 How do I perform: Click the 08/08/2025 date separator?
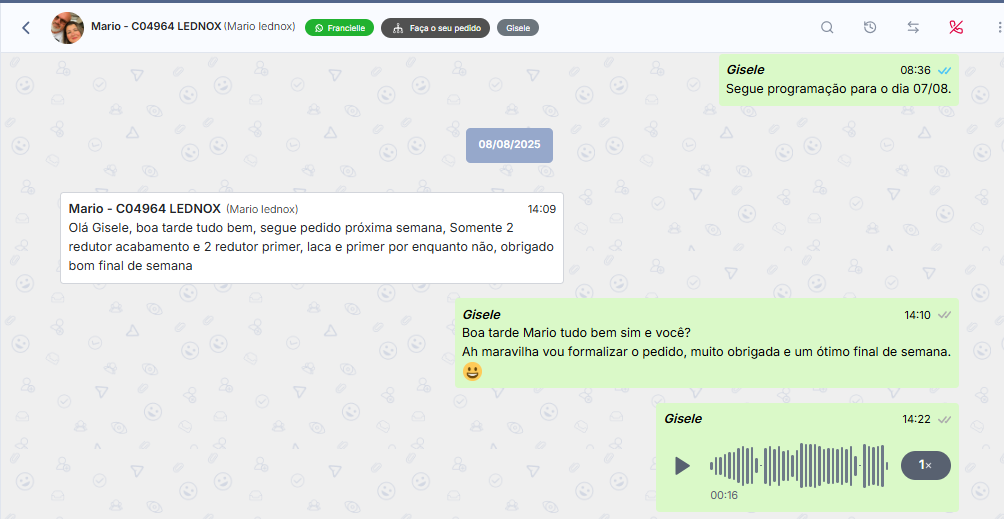[509, 145]
